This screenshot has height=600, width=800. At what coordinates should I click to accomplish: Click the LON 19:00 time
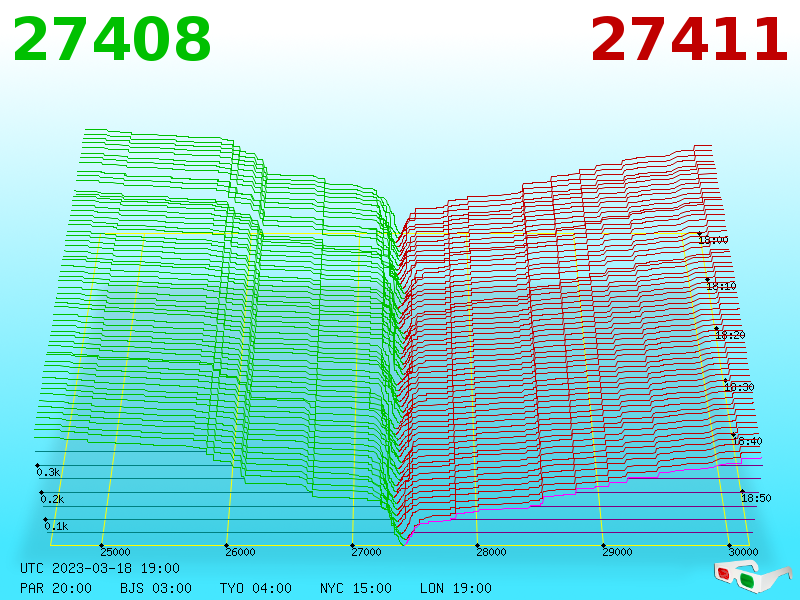coord(456,588)
